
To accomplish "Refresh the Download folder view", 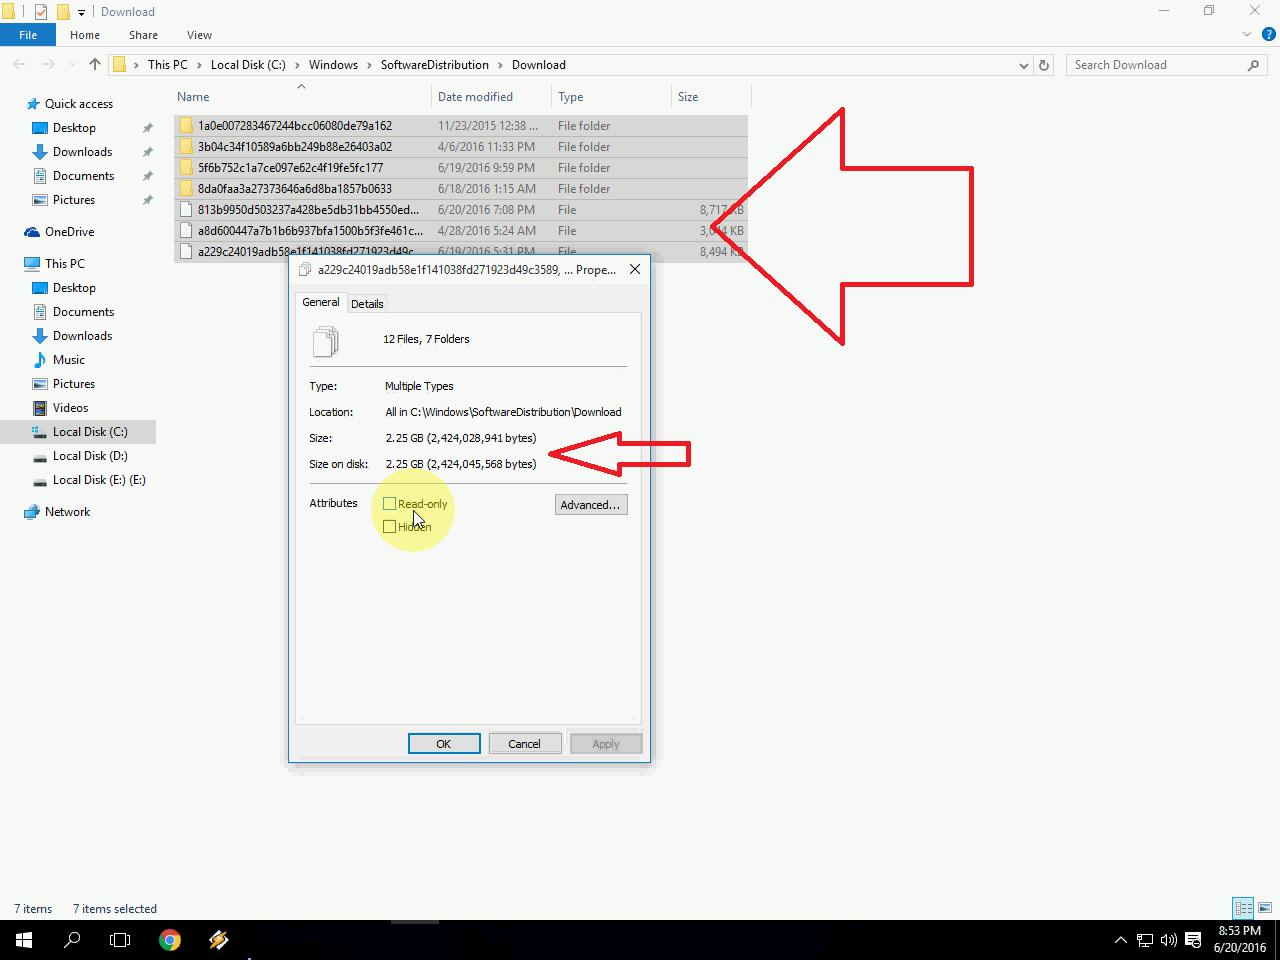I will (x=1044, y=64).
